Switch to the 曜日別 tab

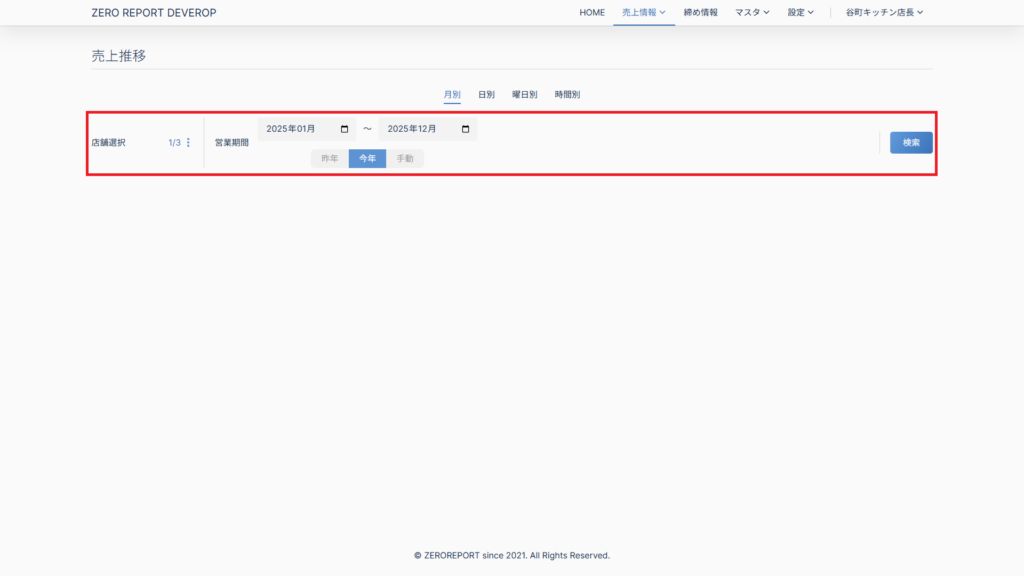pos(525,95)
